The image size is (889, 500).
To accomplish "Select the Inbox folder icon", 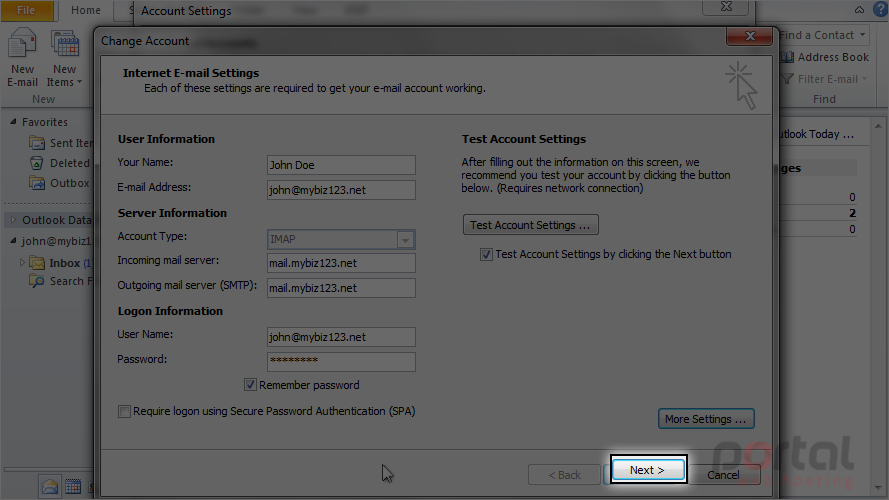I will [37, 263].
